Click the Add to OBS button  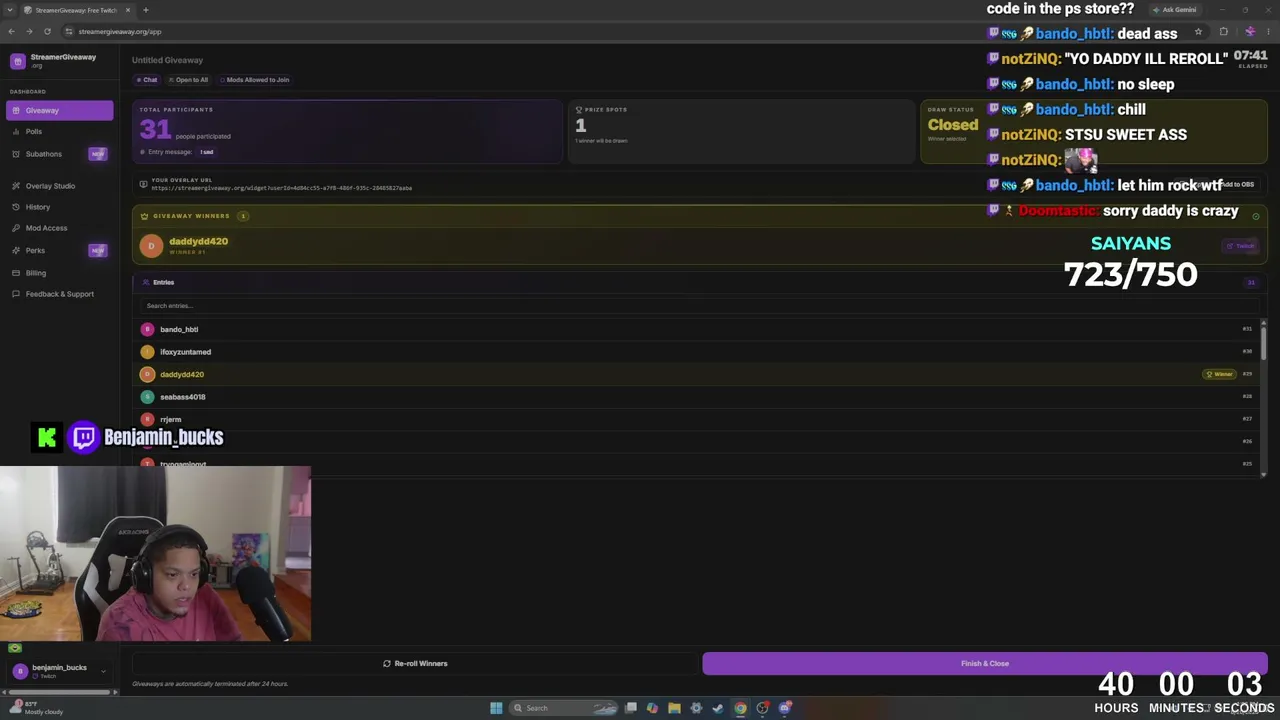1236,185
